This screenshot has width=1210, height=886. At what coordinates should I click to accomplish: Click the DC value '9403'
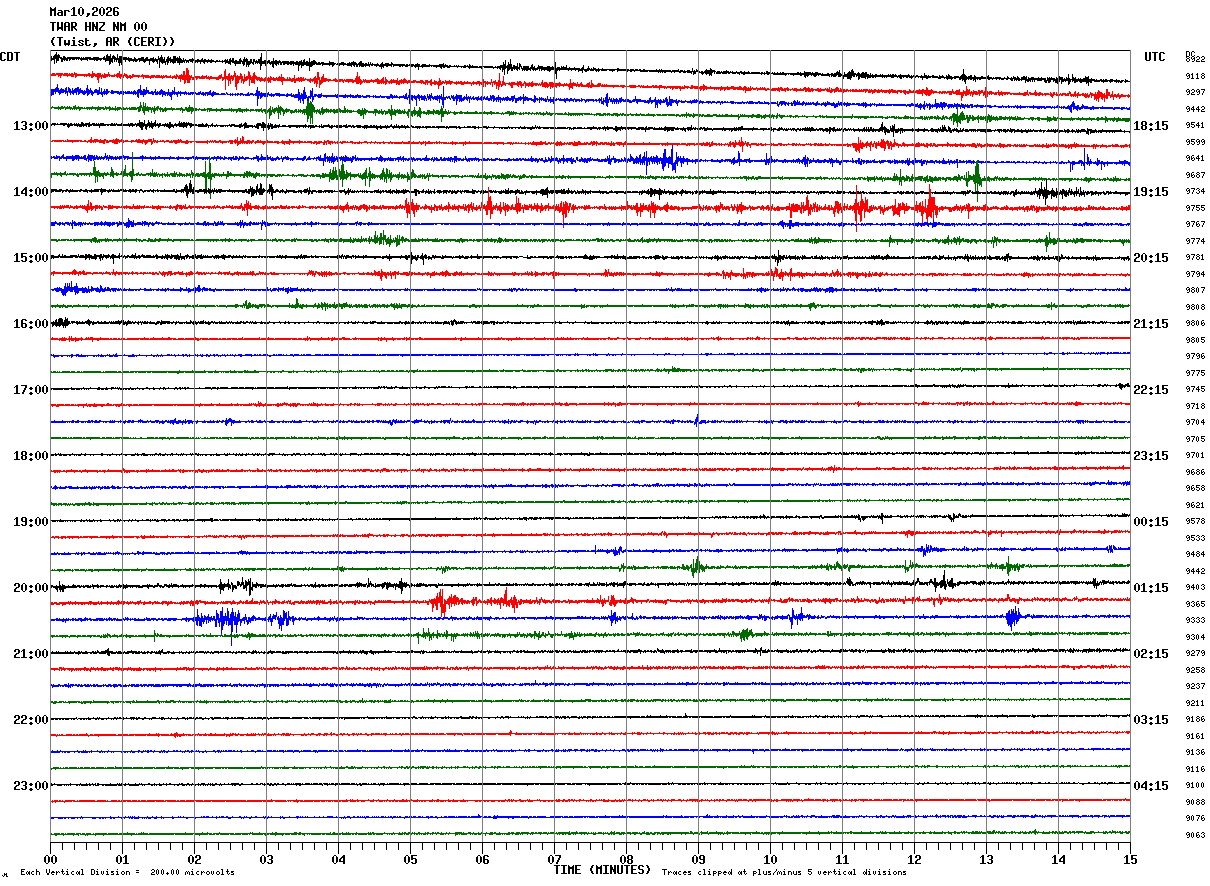coord(1195,588)
